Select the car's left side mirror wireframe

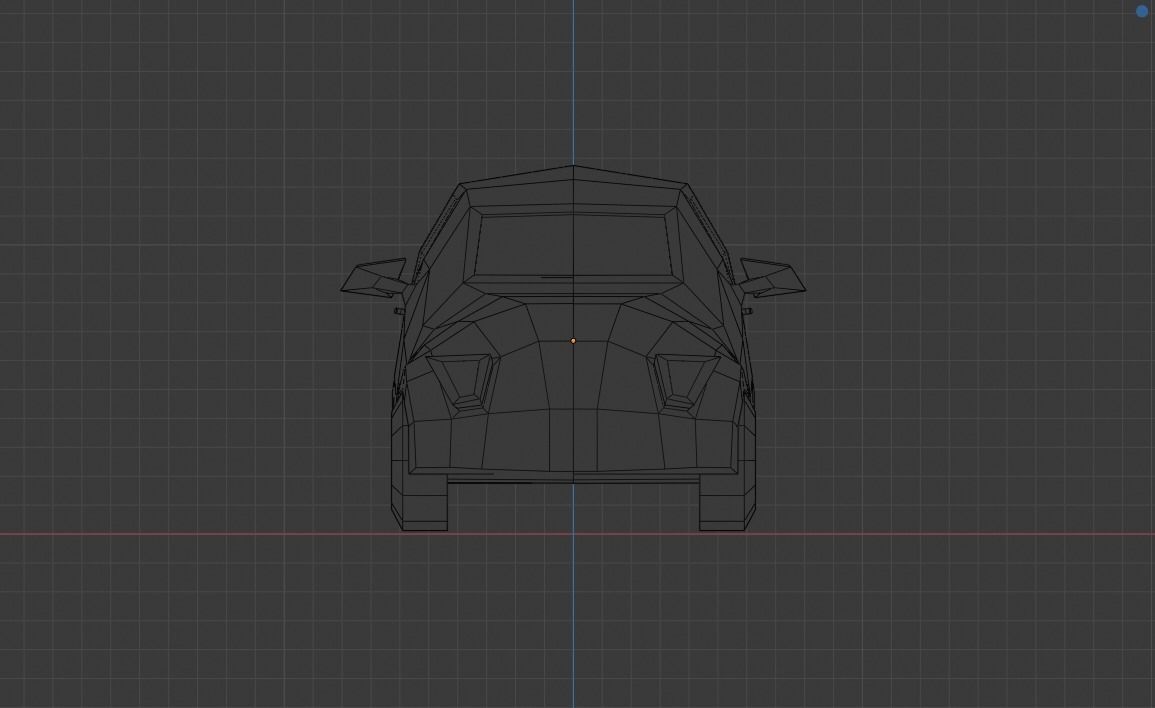click(374, 278)
